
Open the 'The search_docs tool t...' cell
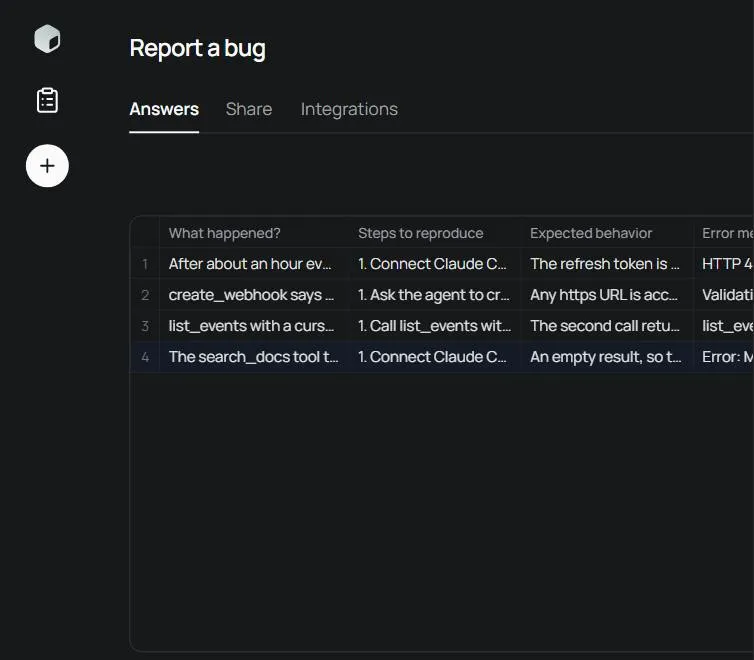(x=254, y=357)
